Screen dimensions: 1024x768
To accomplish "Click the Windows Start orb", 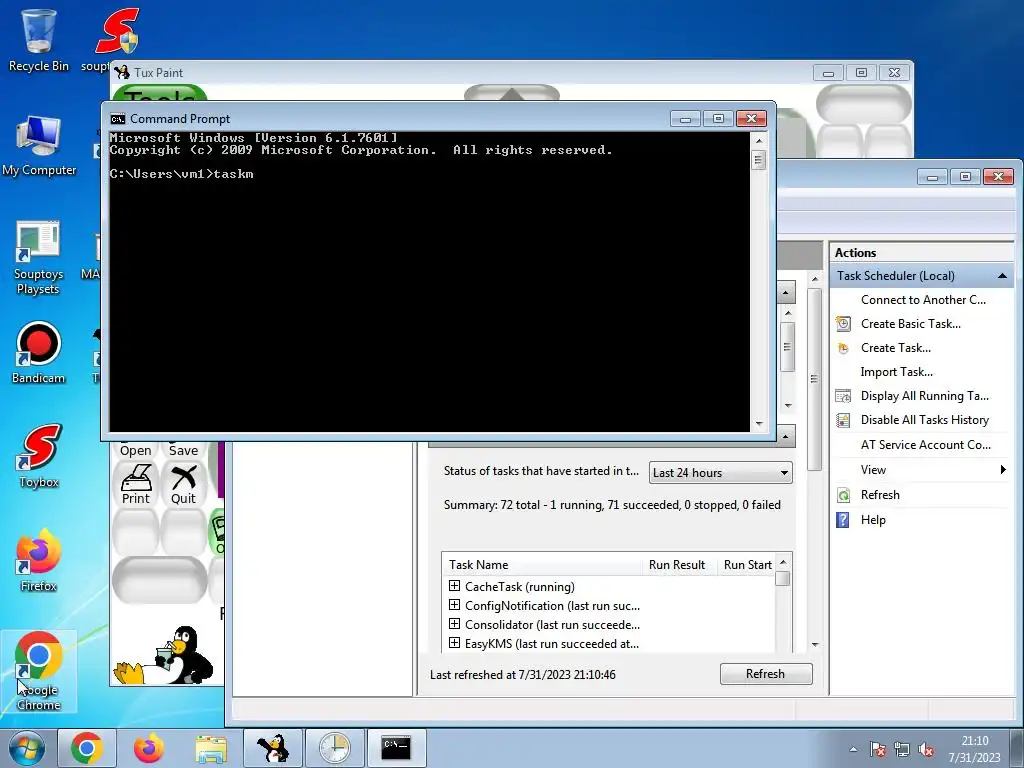I will point(27,748).
